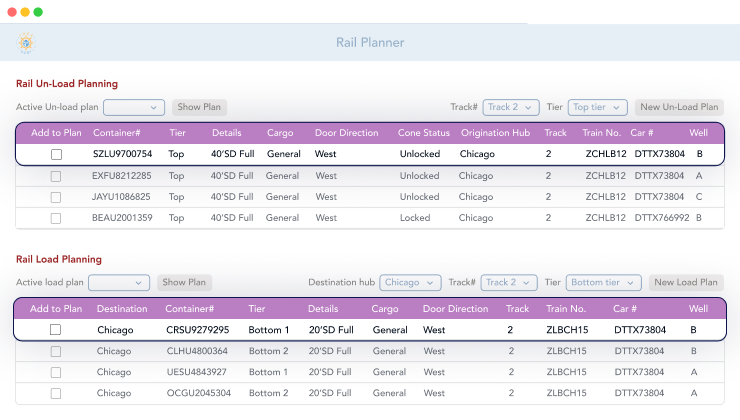
Task: Click the Destination column header in load table
Action: pos(122,309)
